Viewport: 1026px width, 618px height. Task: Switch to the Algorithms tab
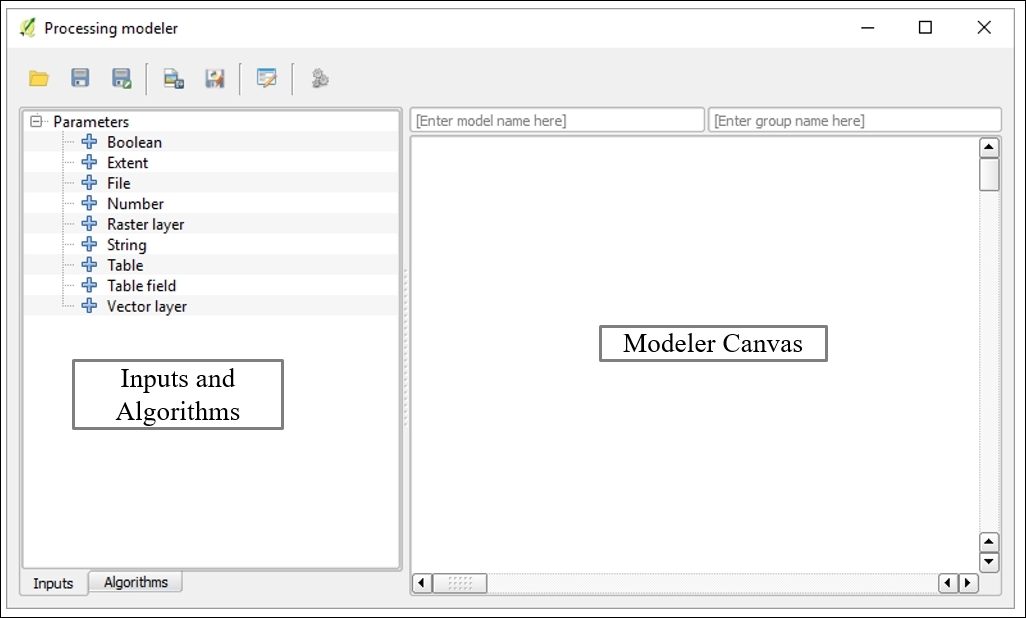tap(135, 582)
